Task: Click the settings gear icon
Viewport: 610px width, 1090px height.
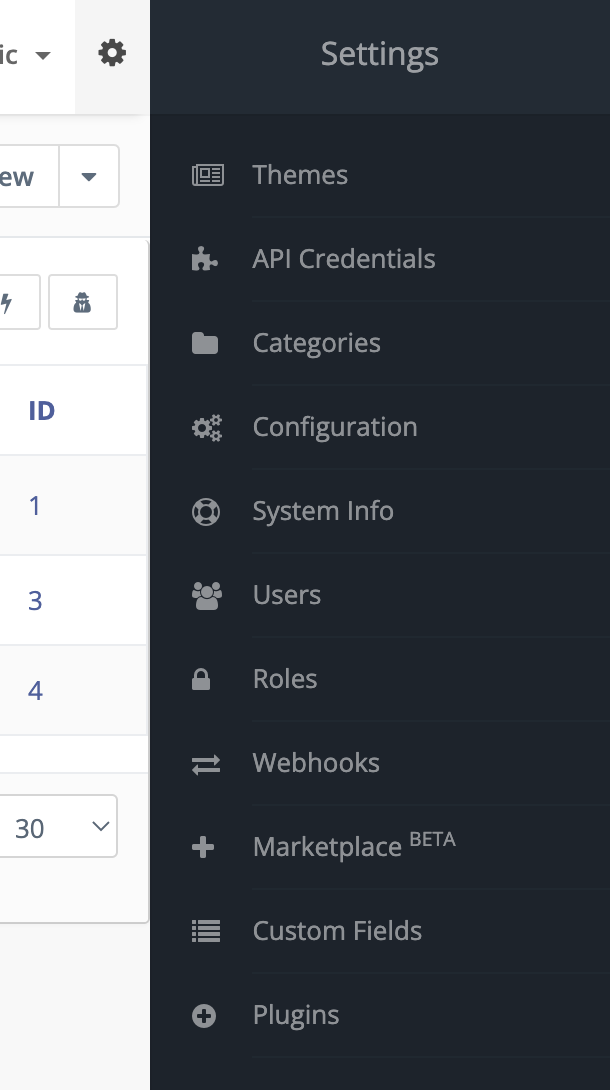Action: pyautogui.click(x=112, y=54)
